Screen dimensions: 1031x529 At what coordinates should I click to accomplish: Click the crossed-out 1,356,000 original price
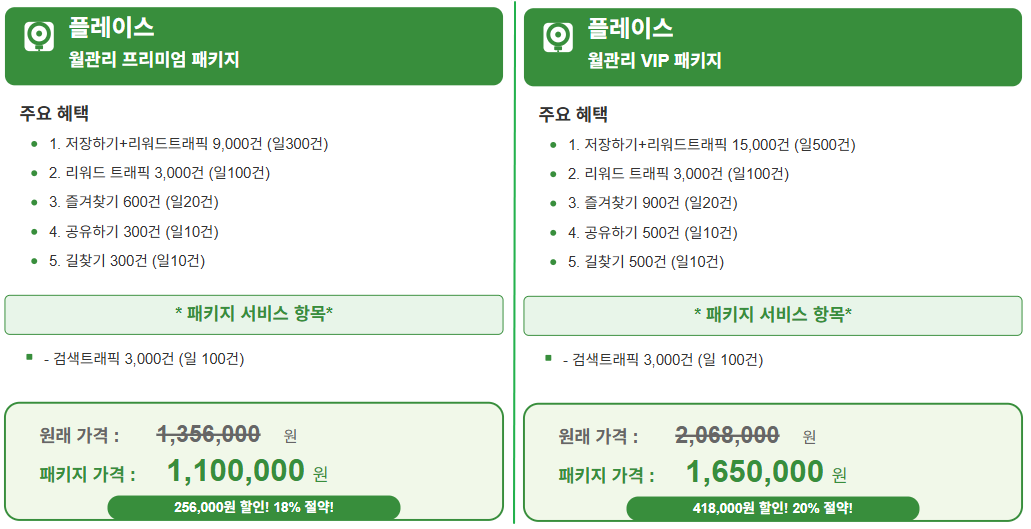[x=208, y=434]
